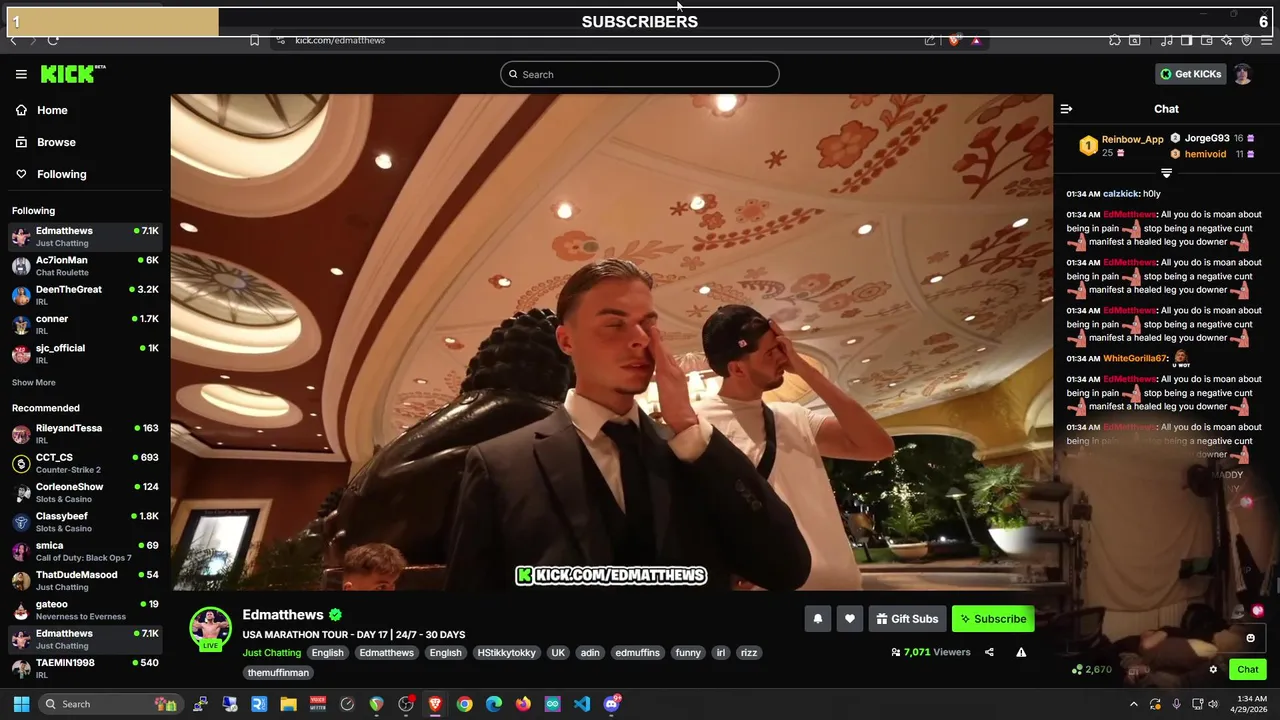The height and width of the screenshot is (720, 1280).
Task: Click Edmatthews streamer avatar under video
Action: pos(210,628)
